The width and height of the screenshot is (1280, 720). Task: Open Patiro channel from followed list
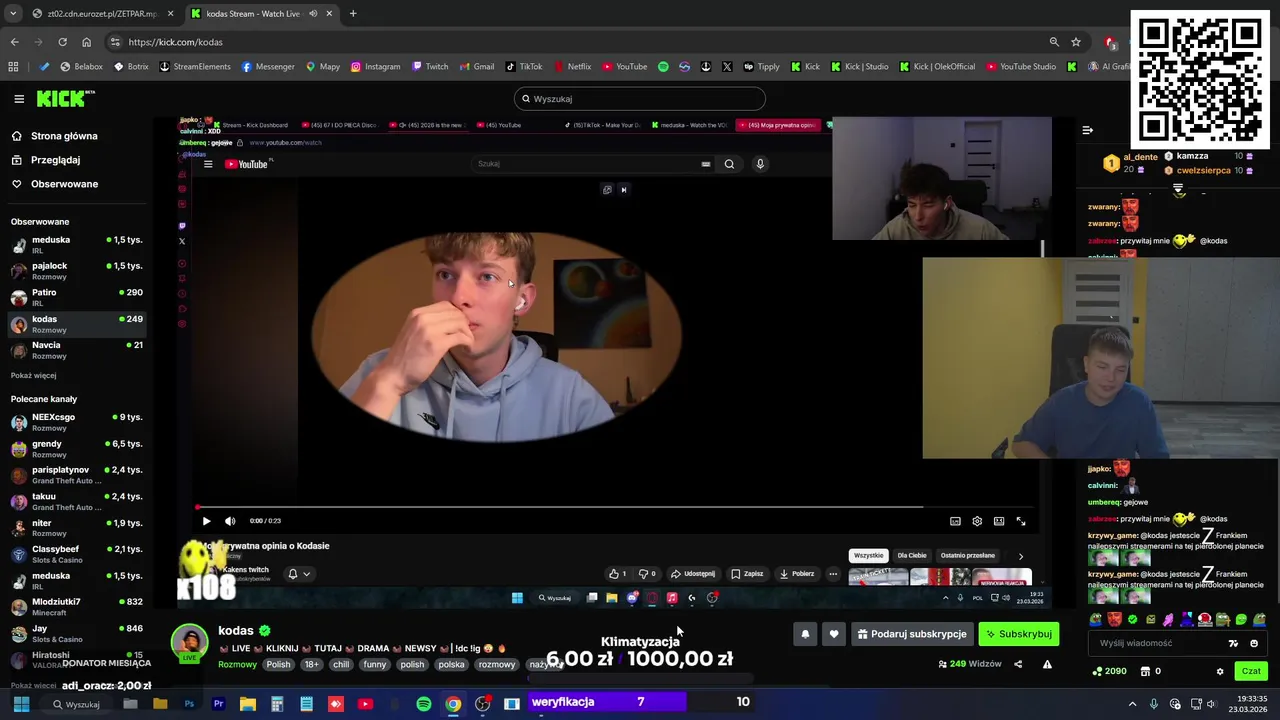[76, 297]
